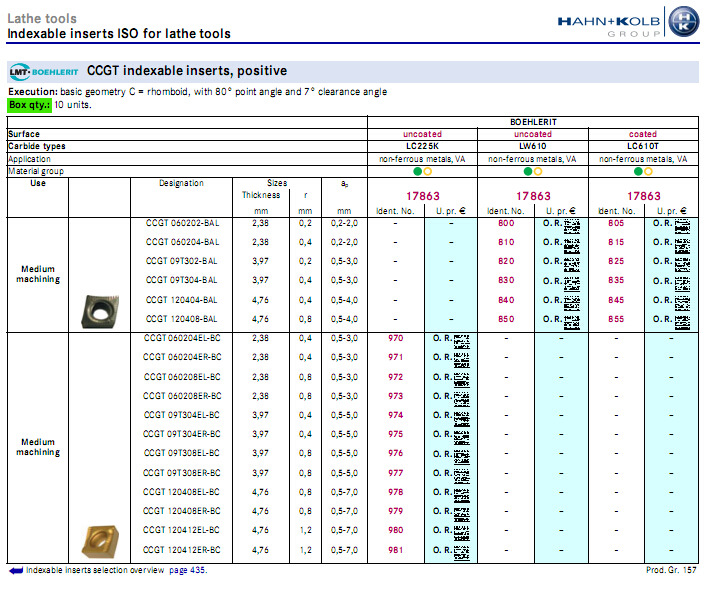Click the yellow material ring under LW610

538,171
